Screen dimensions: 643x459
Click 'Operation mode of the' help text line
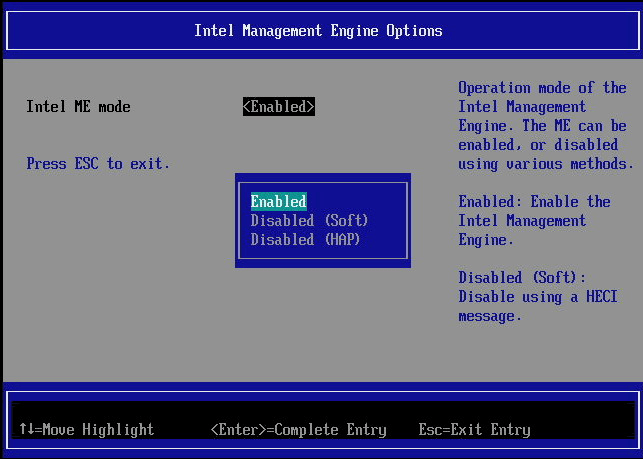point(542,88)
